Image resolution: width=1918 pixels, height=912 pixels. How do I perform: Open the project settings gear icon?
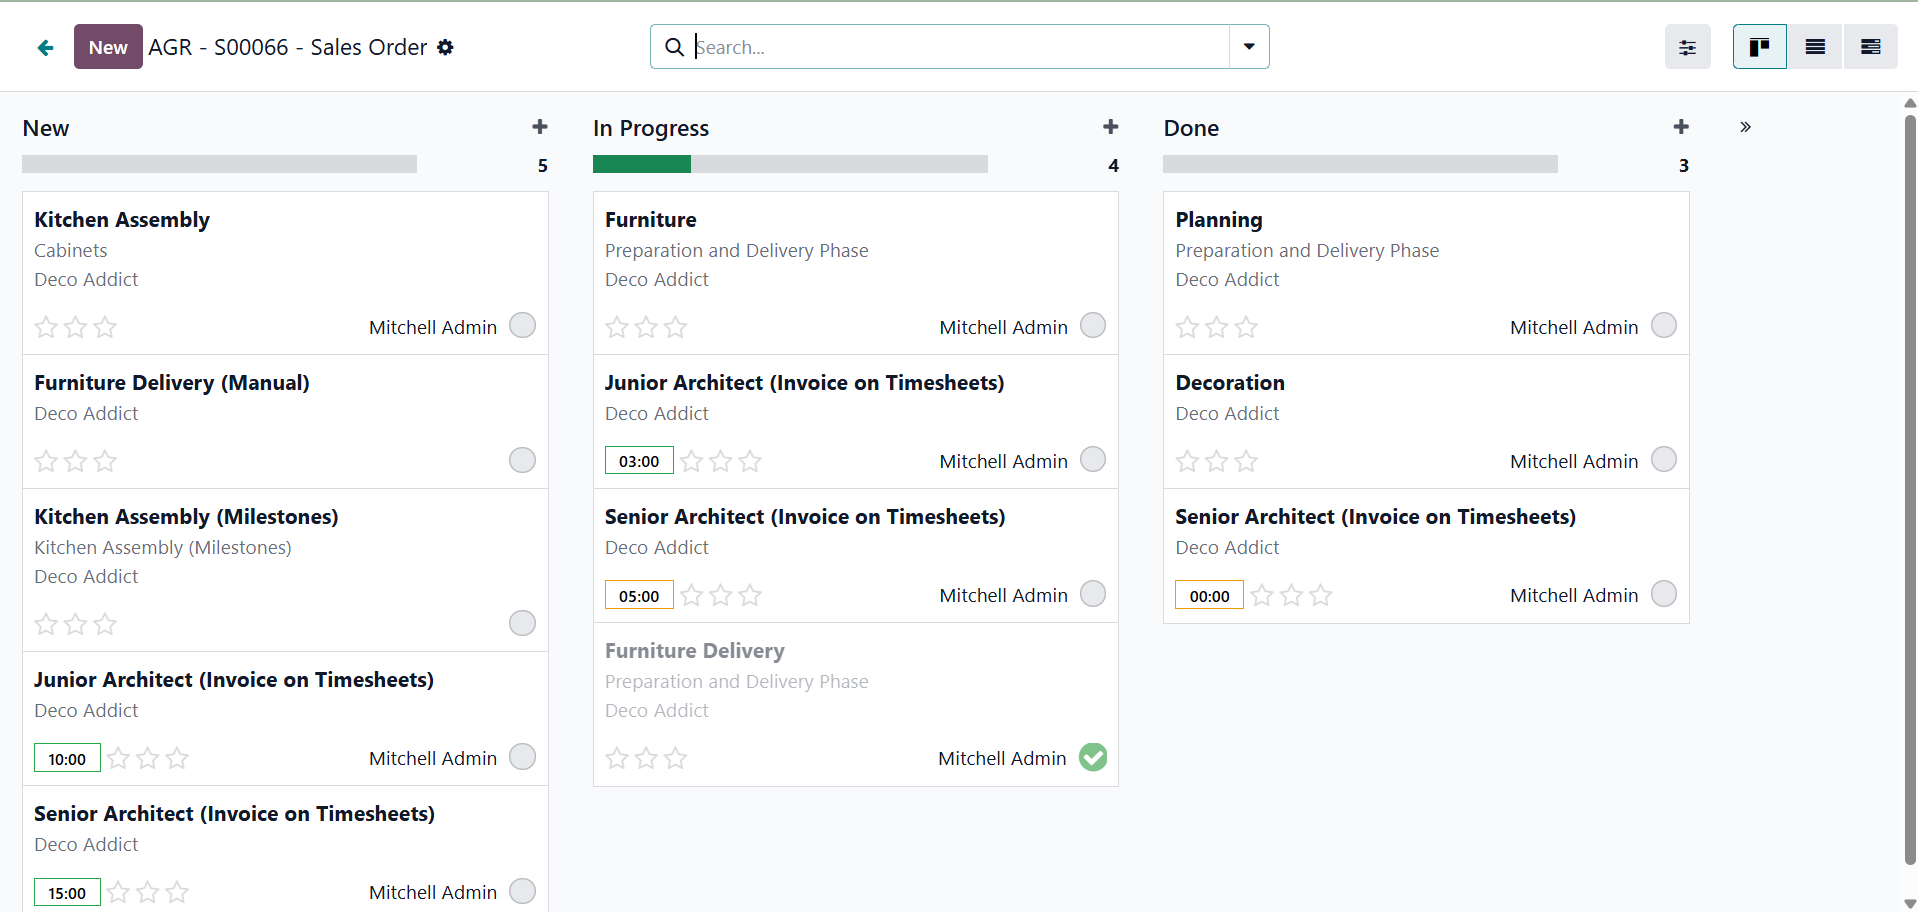click(x=446, y=47)
